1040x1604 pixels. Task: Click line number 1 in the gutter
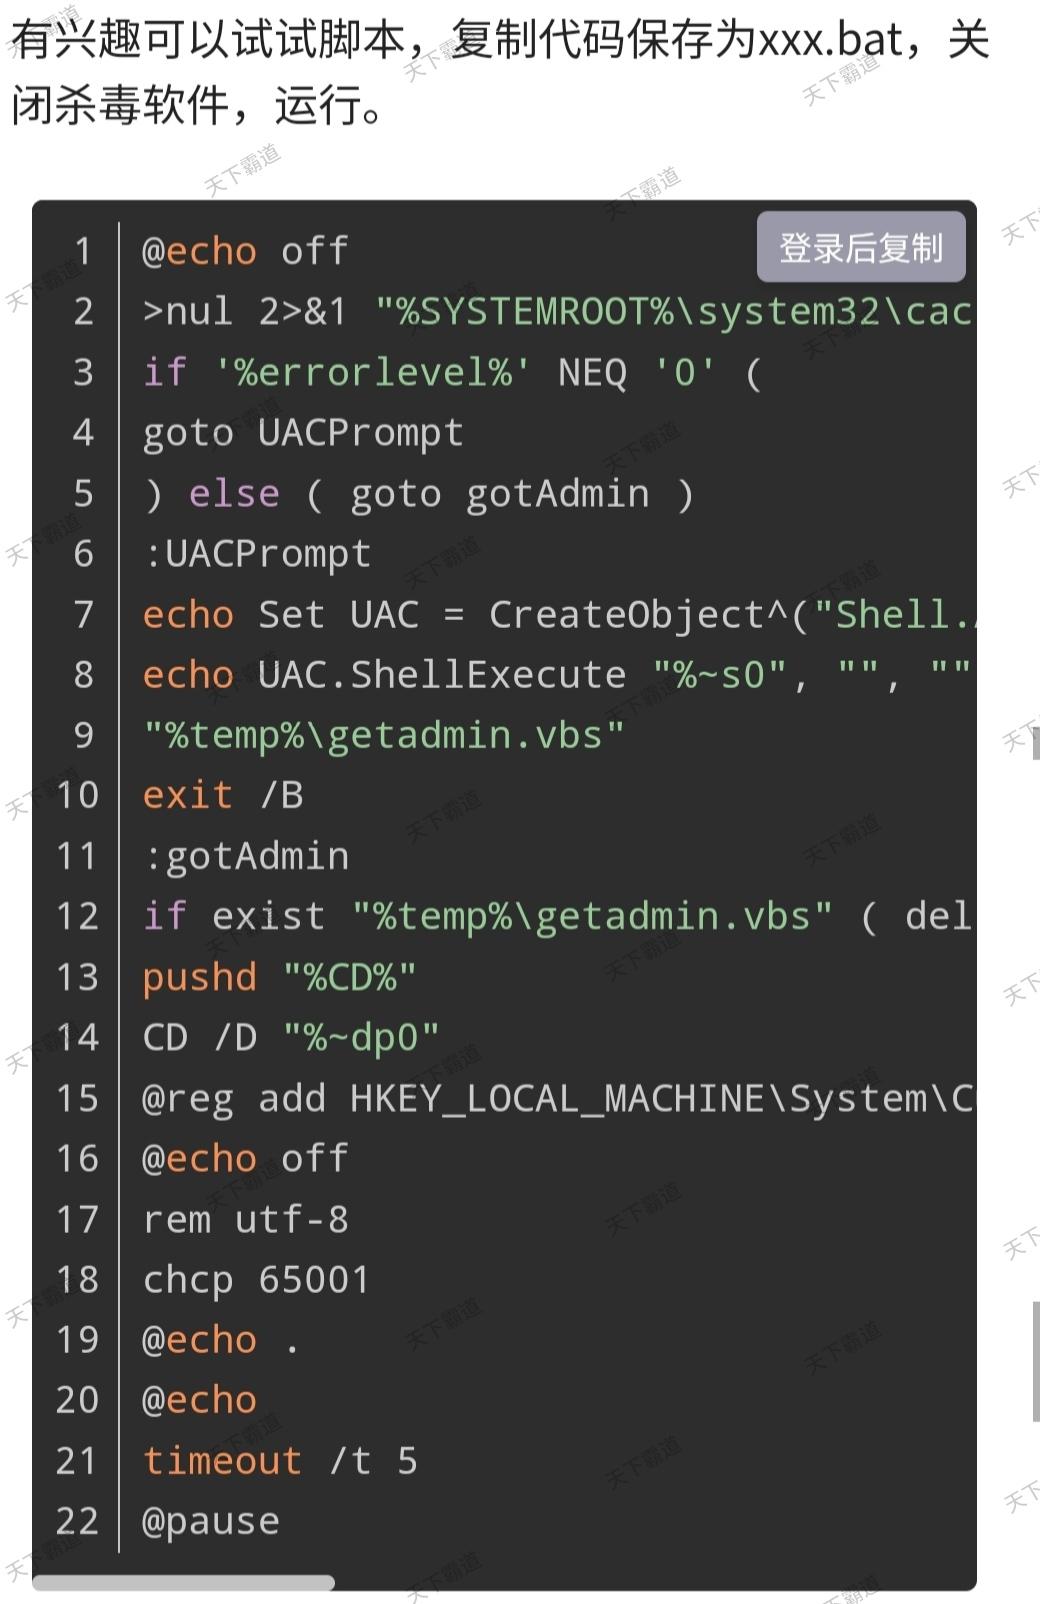coord(83,251)
